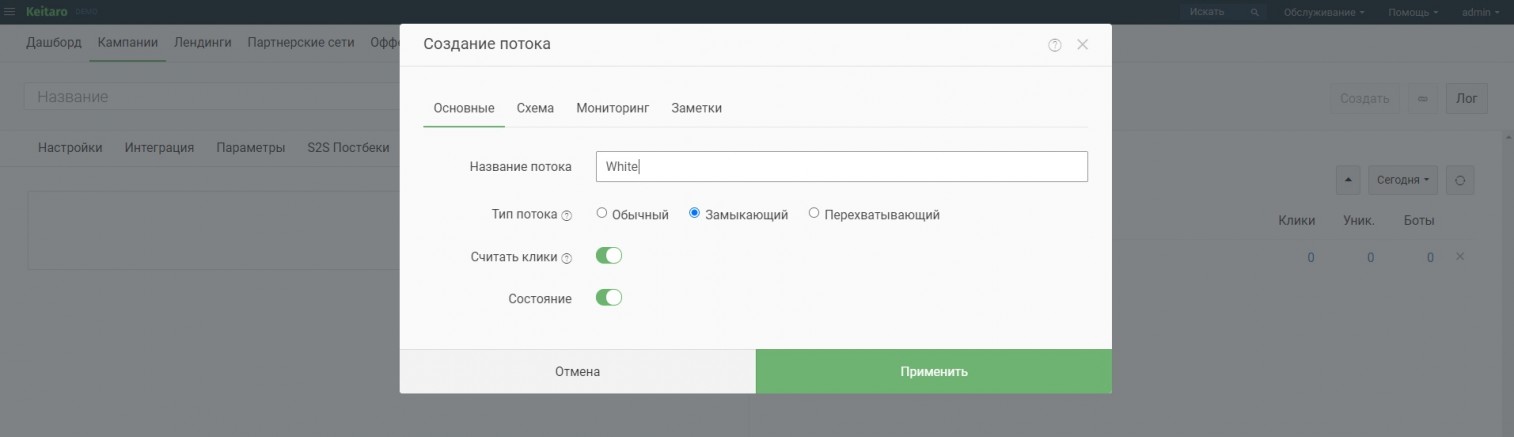1514x437 pixels.
Task: Switch to the Схема tab
Action: click(x=535, y=108)
